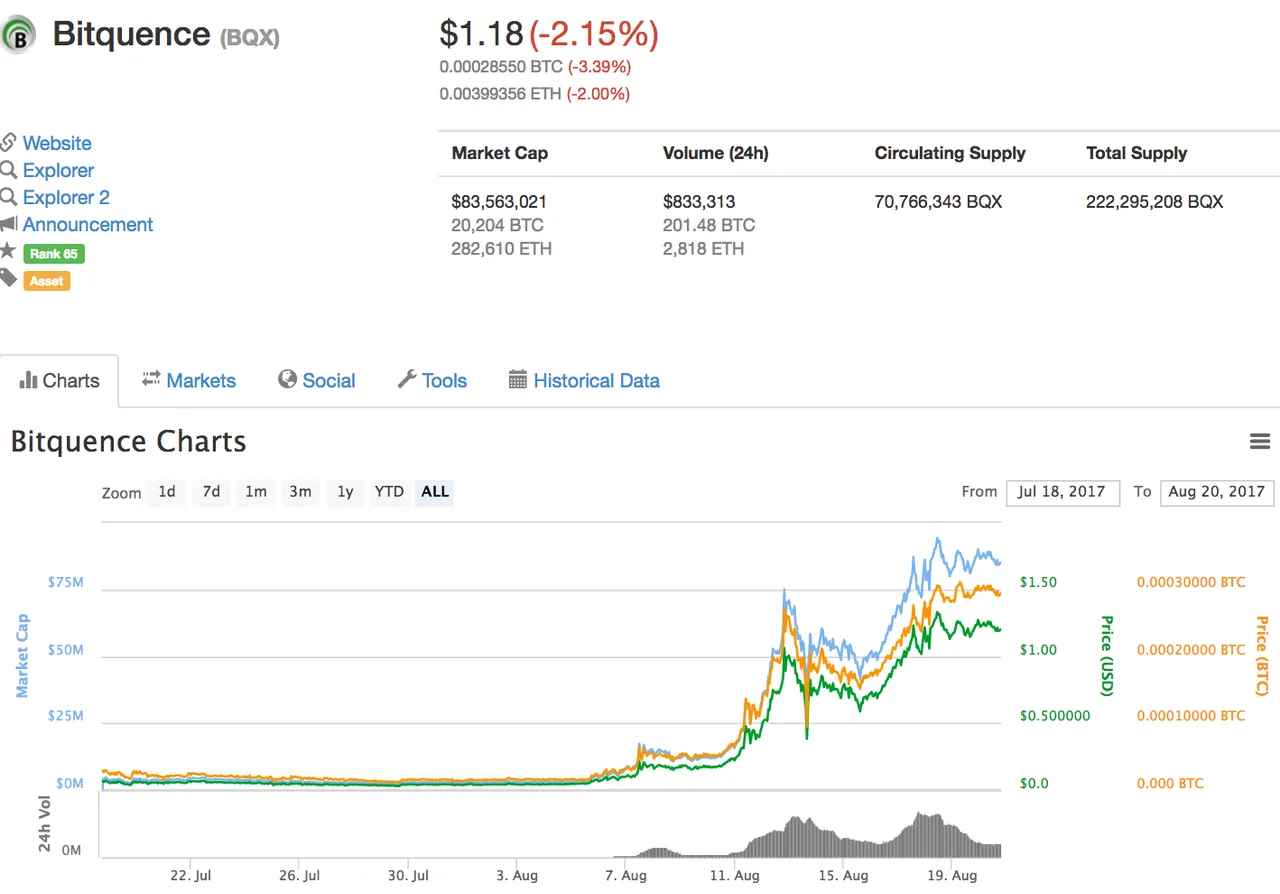This screenshot has height=894, width=1280.
Task: Toggle the Price (BTC) series axis label
Action: (1262, 655)
